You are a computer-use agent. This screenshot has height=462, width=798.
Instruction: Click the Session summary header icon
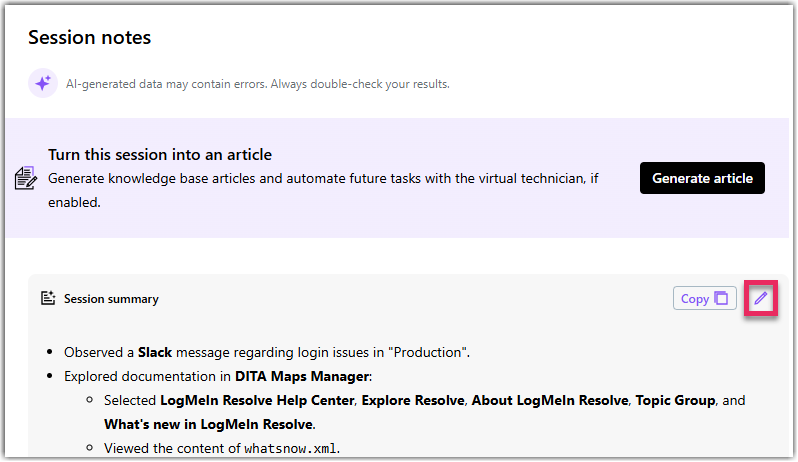pos(47,298)
